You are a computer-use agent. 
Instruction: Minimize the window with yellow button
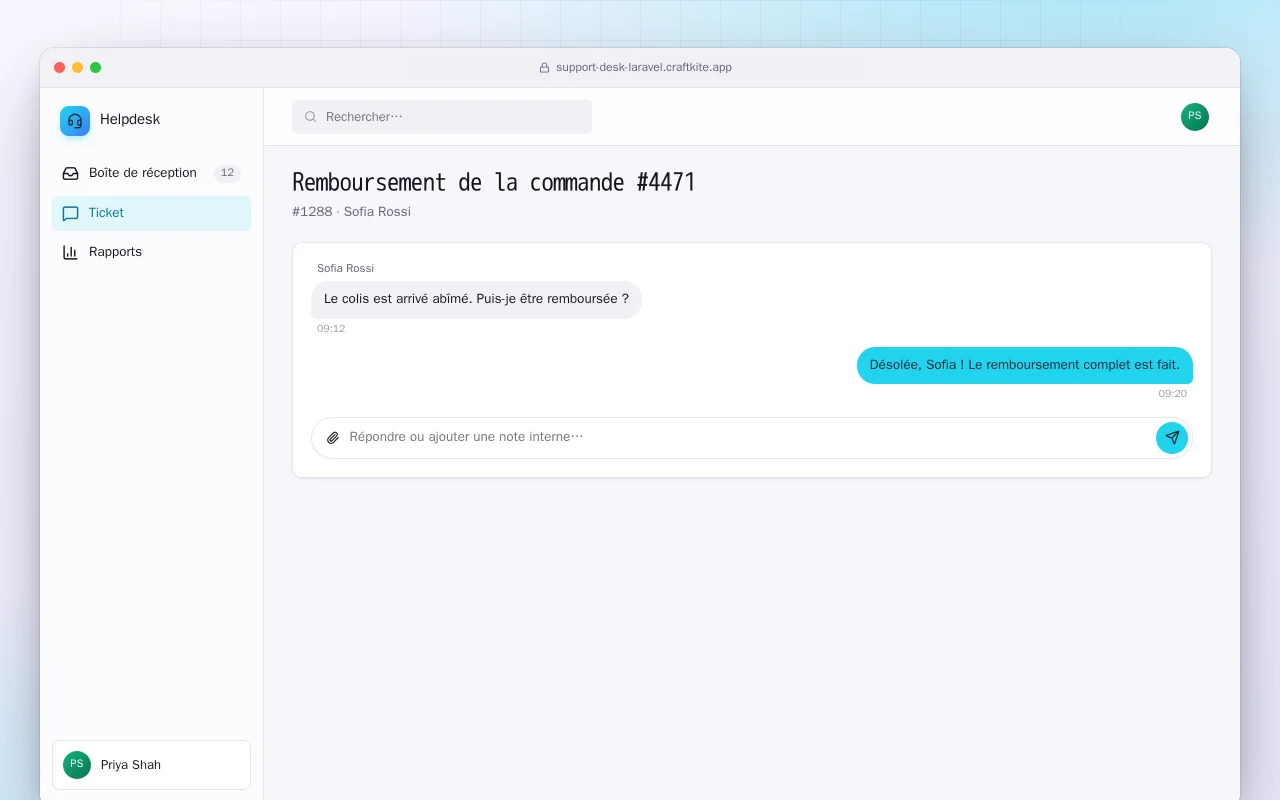tap(78, 68)
